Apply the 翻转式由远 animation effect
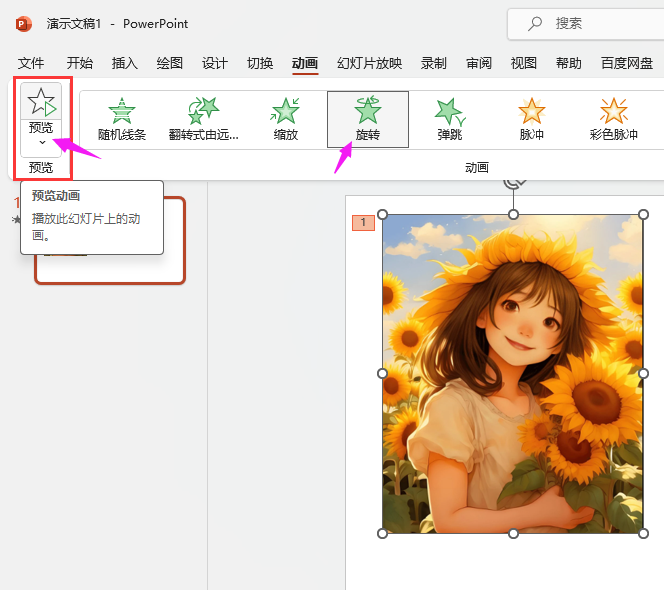 point(204,119)
